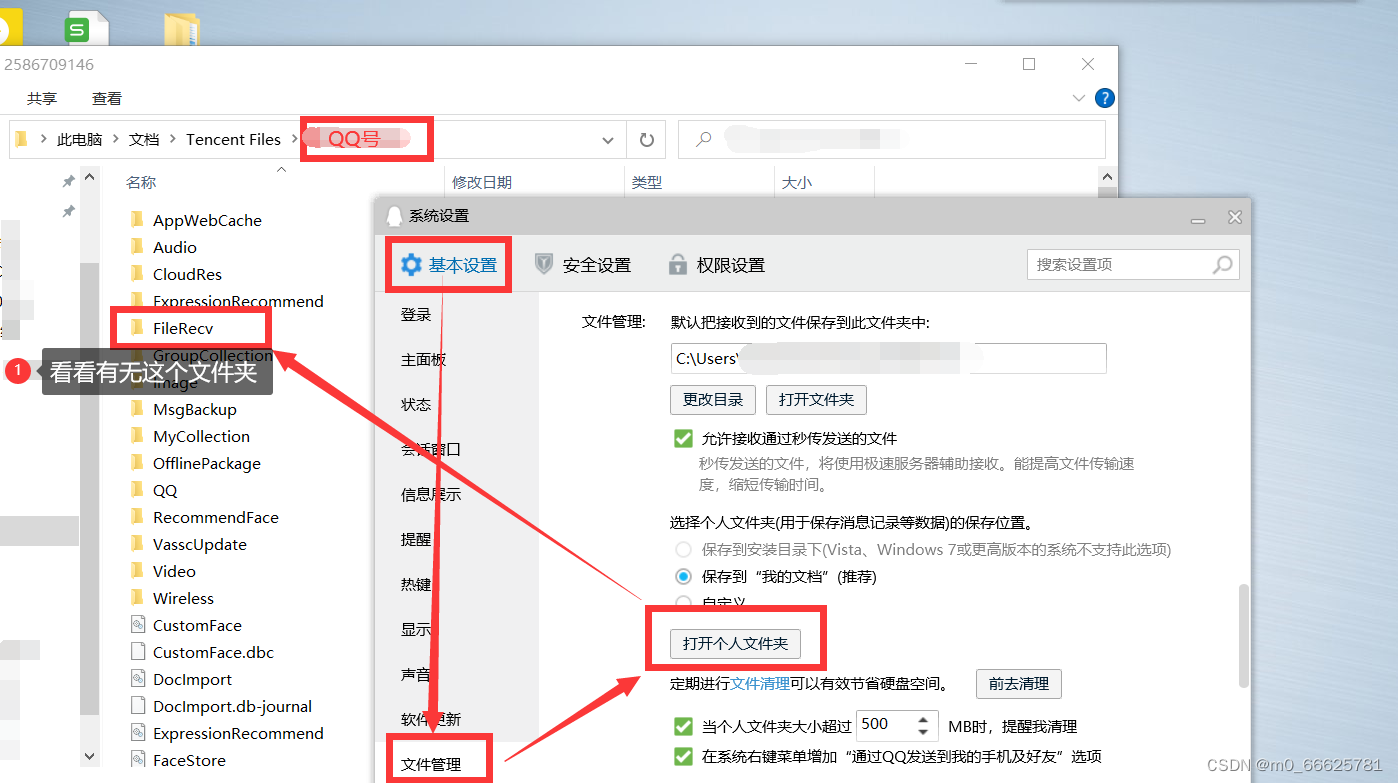Select 信息展示 in settings sidebar
The width and height of the screenshot is (1398, 783).
click(x=431, y=495)
